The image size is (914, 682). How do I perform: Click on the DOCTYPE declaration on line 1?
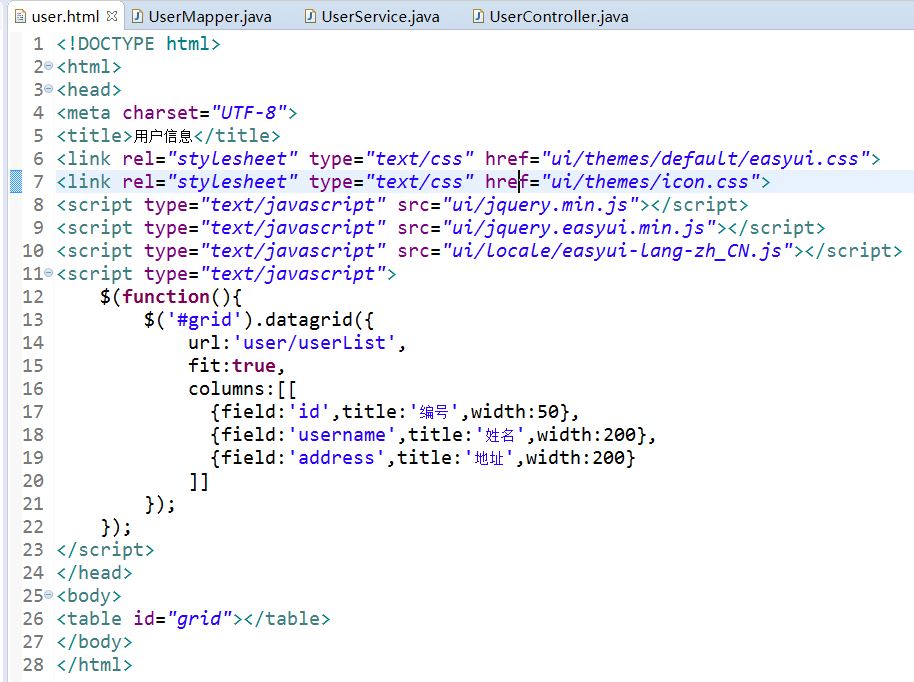tap(139, 44)
